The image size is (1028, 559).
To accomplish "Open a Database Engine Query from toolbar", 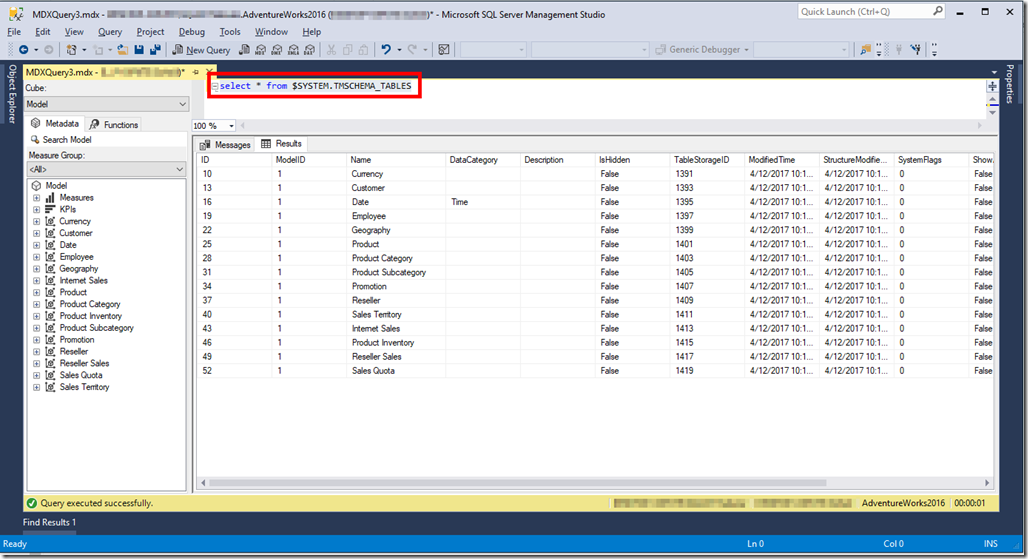I will point(245,50).
